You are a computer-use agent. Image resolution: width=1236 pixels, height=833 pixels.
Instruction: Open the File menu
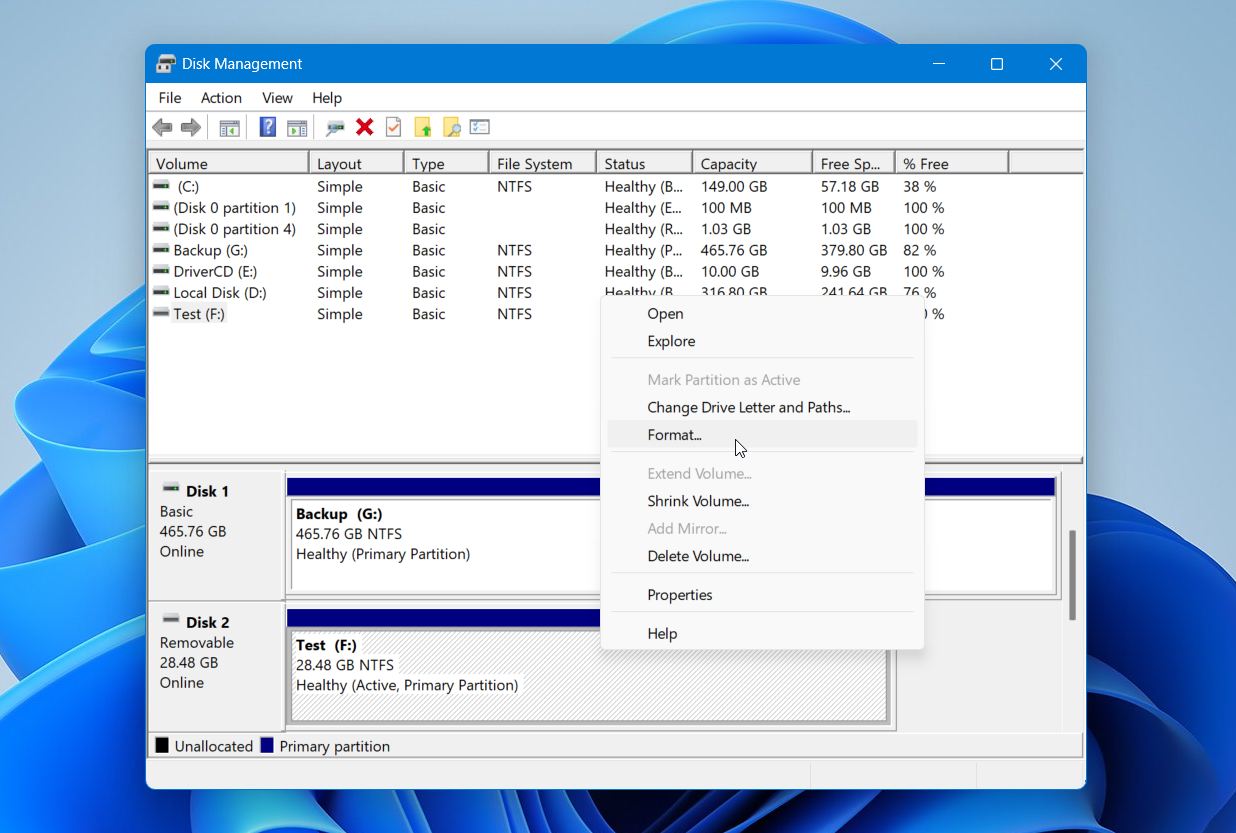click(x=170, y=98)
